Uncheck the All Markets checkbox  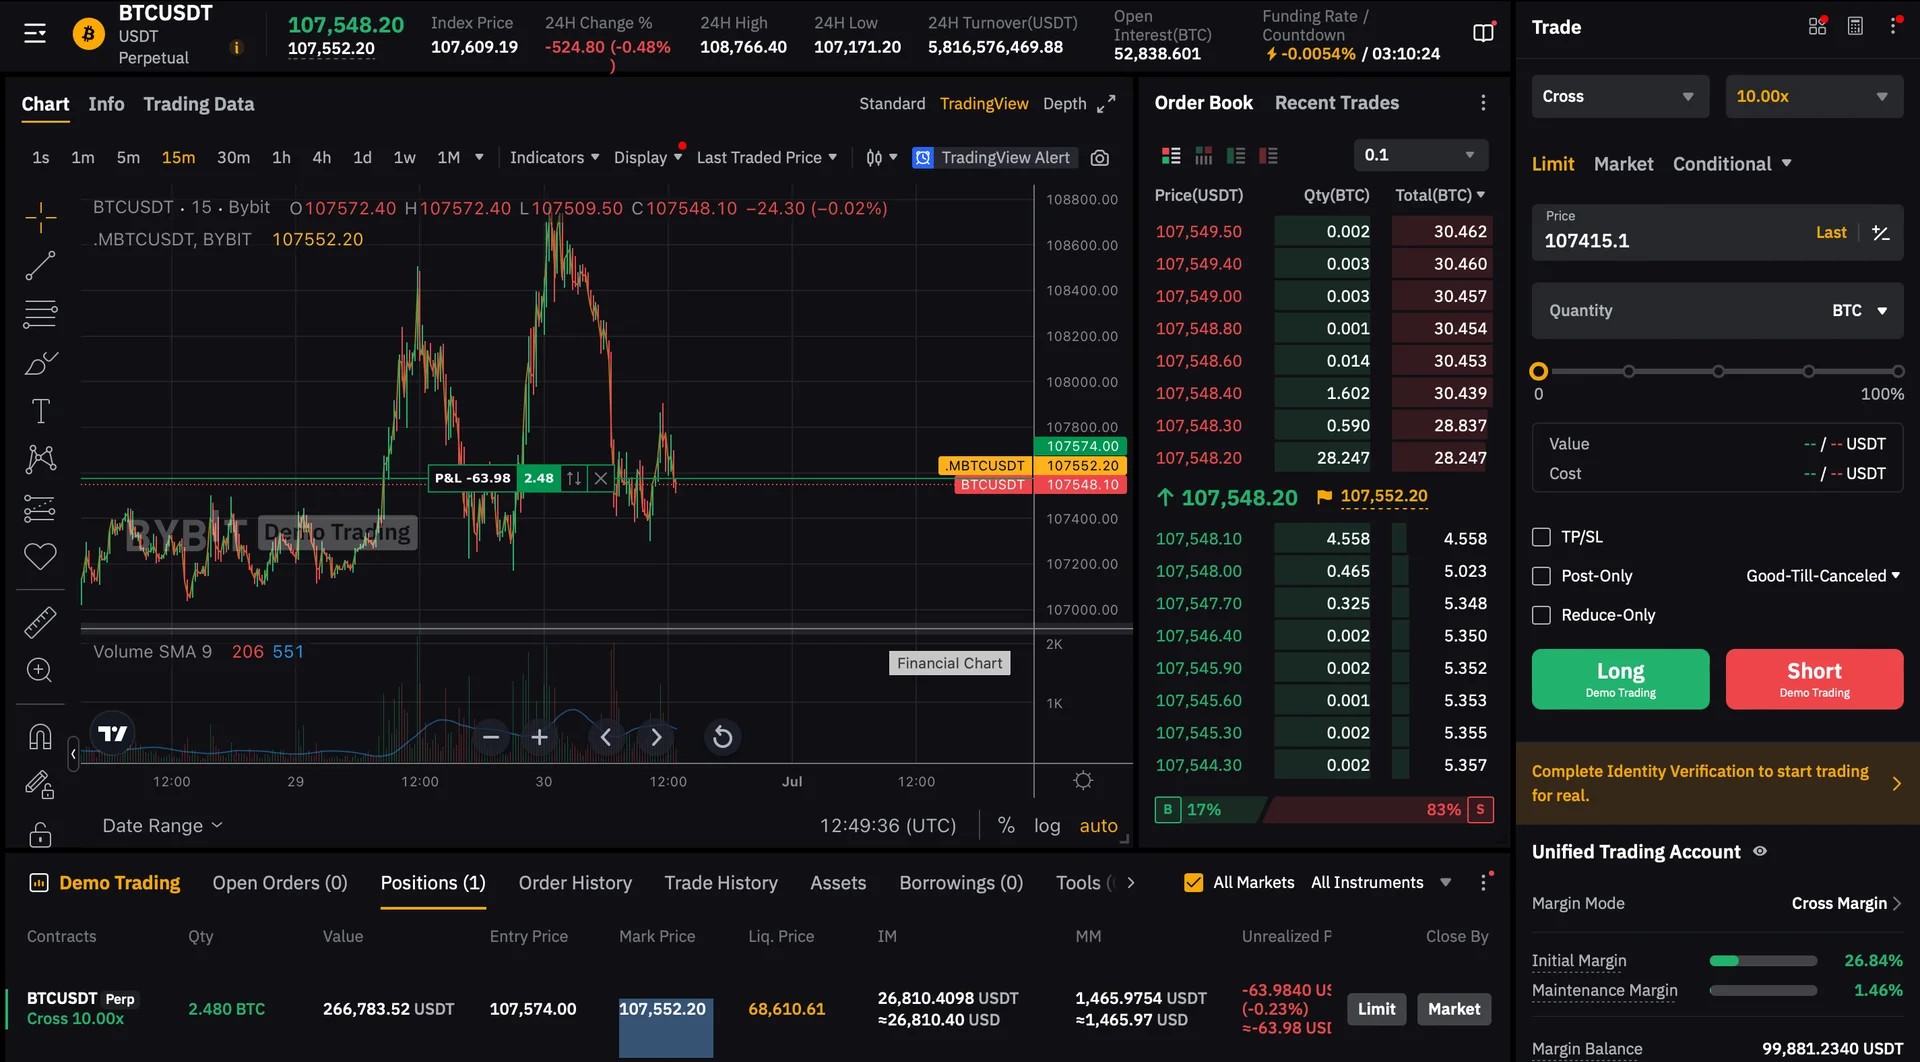tap(1193, 883)
